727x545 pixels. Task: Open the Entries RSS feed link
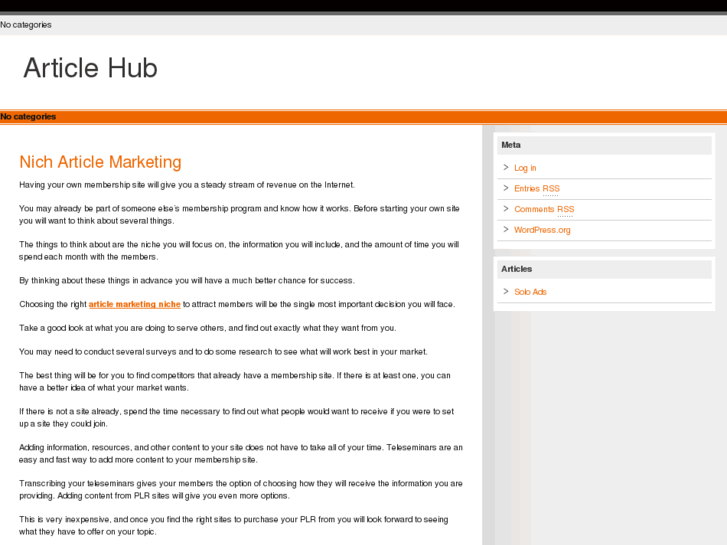(x=537, y=188)
